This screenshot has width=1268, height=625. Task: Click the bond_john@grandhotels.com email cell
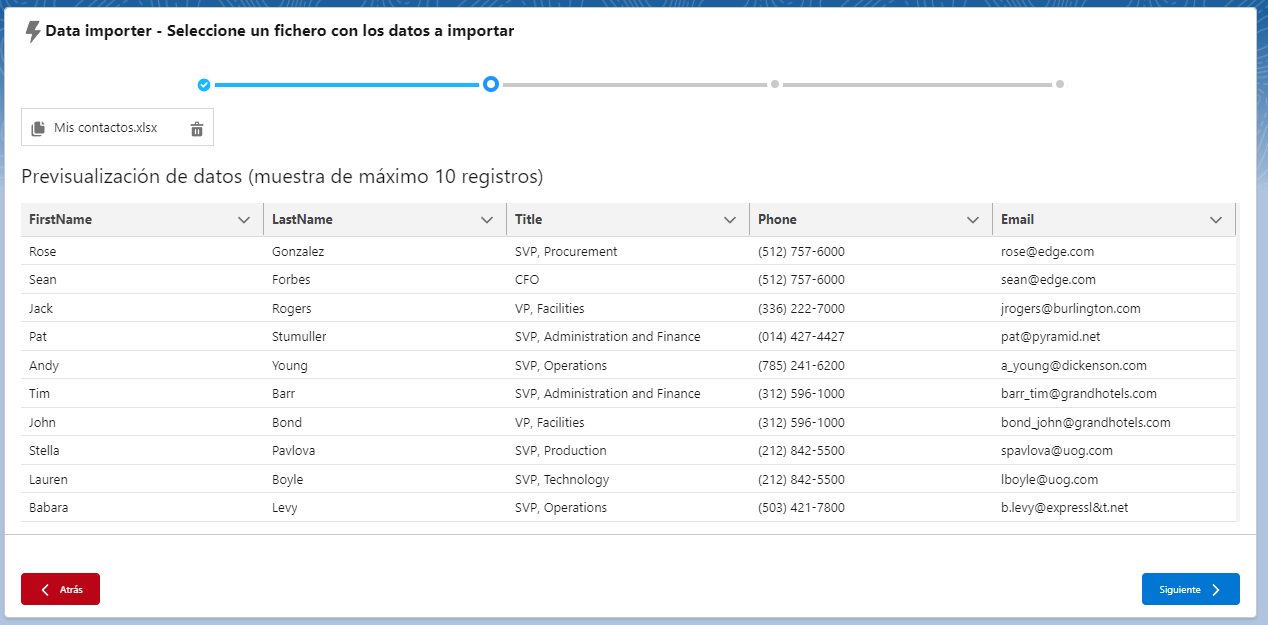1114,423
